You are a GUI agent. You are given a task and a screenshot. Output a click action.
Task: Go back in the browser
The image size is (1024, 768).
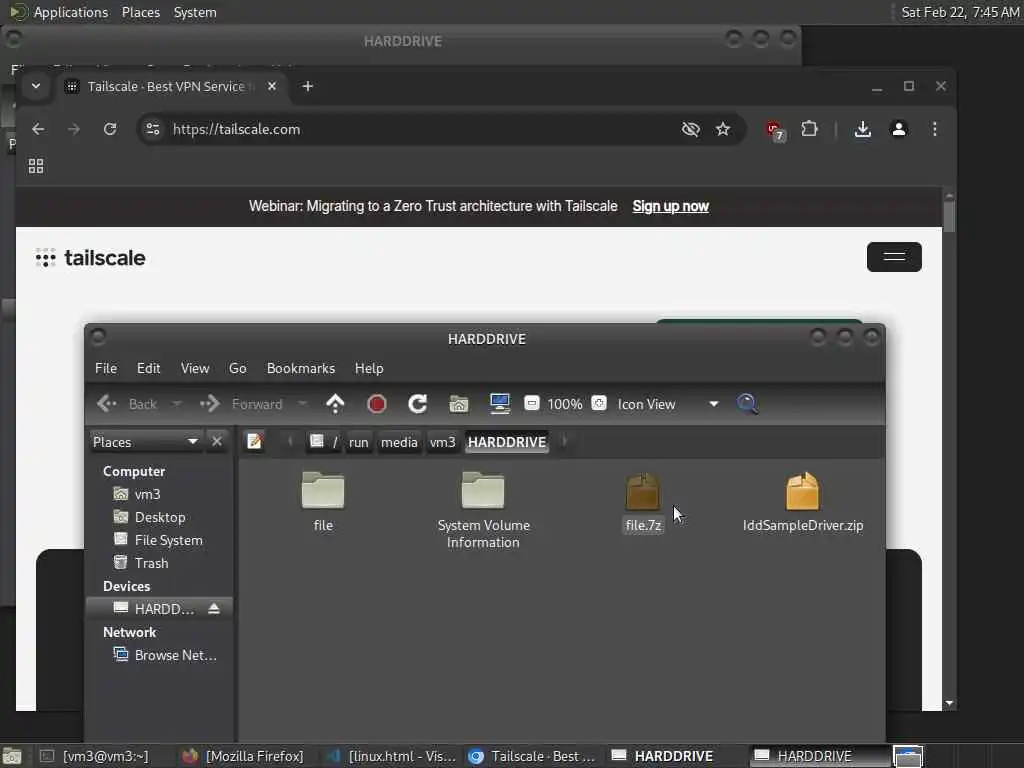pyautogui.click(x=38, y=129)
